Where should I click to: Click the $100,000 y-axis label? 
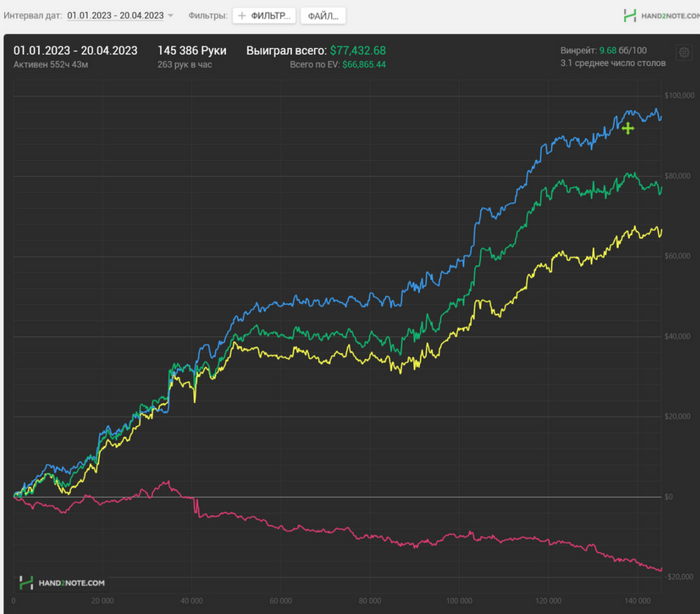(679, 96)
